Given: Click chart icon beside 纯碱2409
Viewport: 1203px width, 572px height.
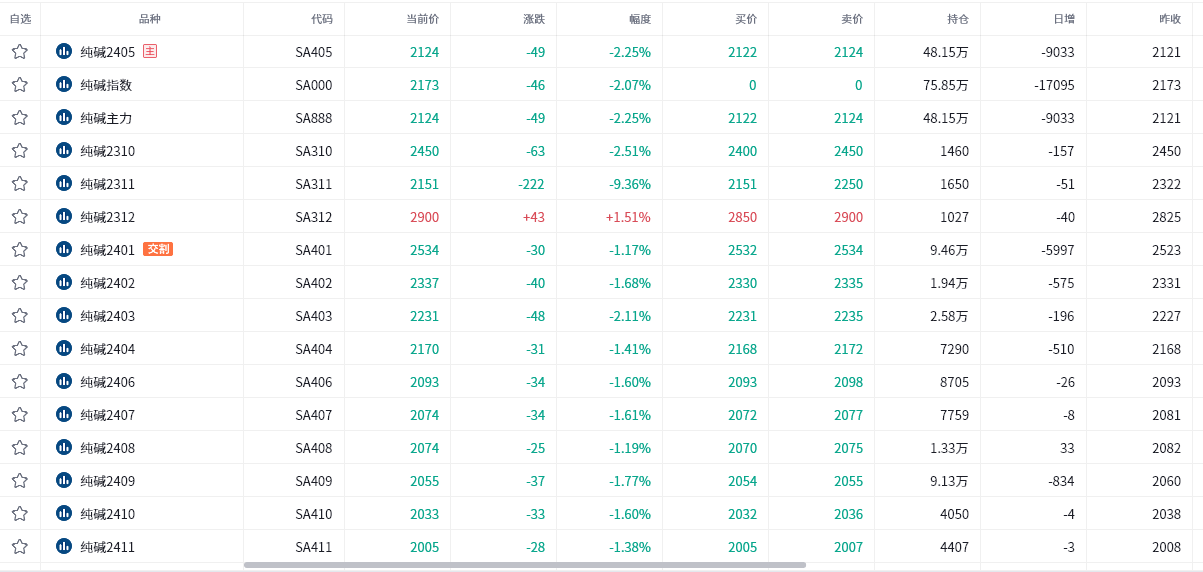Looking at the screenshot, I should coord(64,481).
